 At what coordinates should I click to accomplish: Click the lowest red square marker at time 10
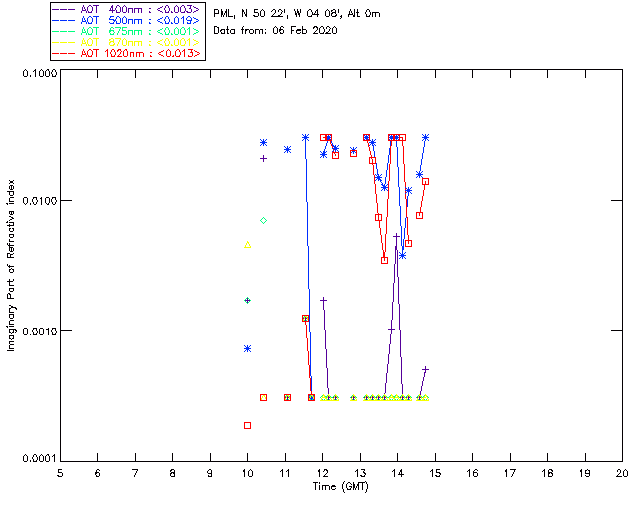point(247,425)
